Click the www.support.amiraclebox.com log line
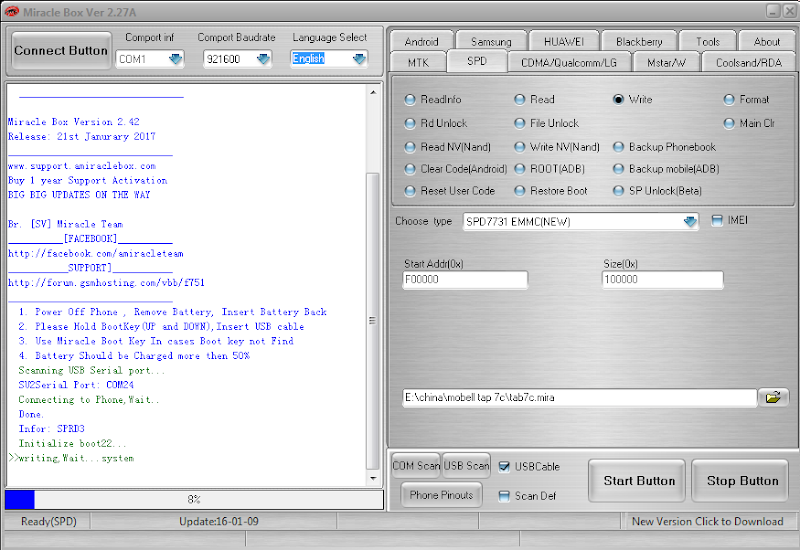The image size is (800, 550). (82, 166)
